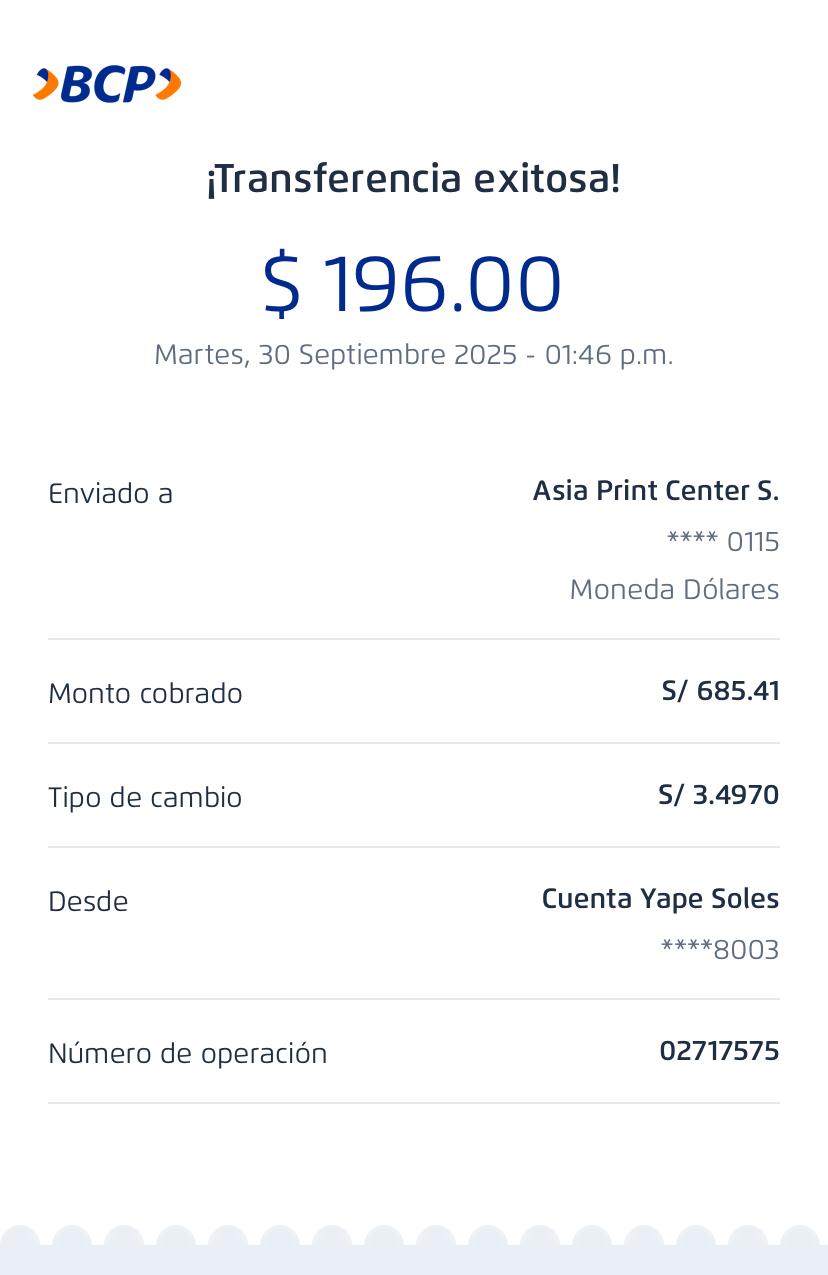The width and height of the screenshot is (828, 1275).
Task: Select the charged amount S/ 685.41
Action: click(x=720, y=691)
